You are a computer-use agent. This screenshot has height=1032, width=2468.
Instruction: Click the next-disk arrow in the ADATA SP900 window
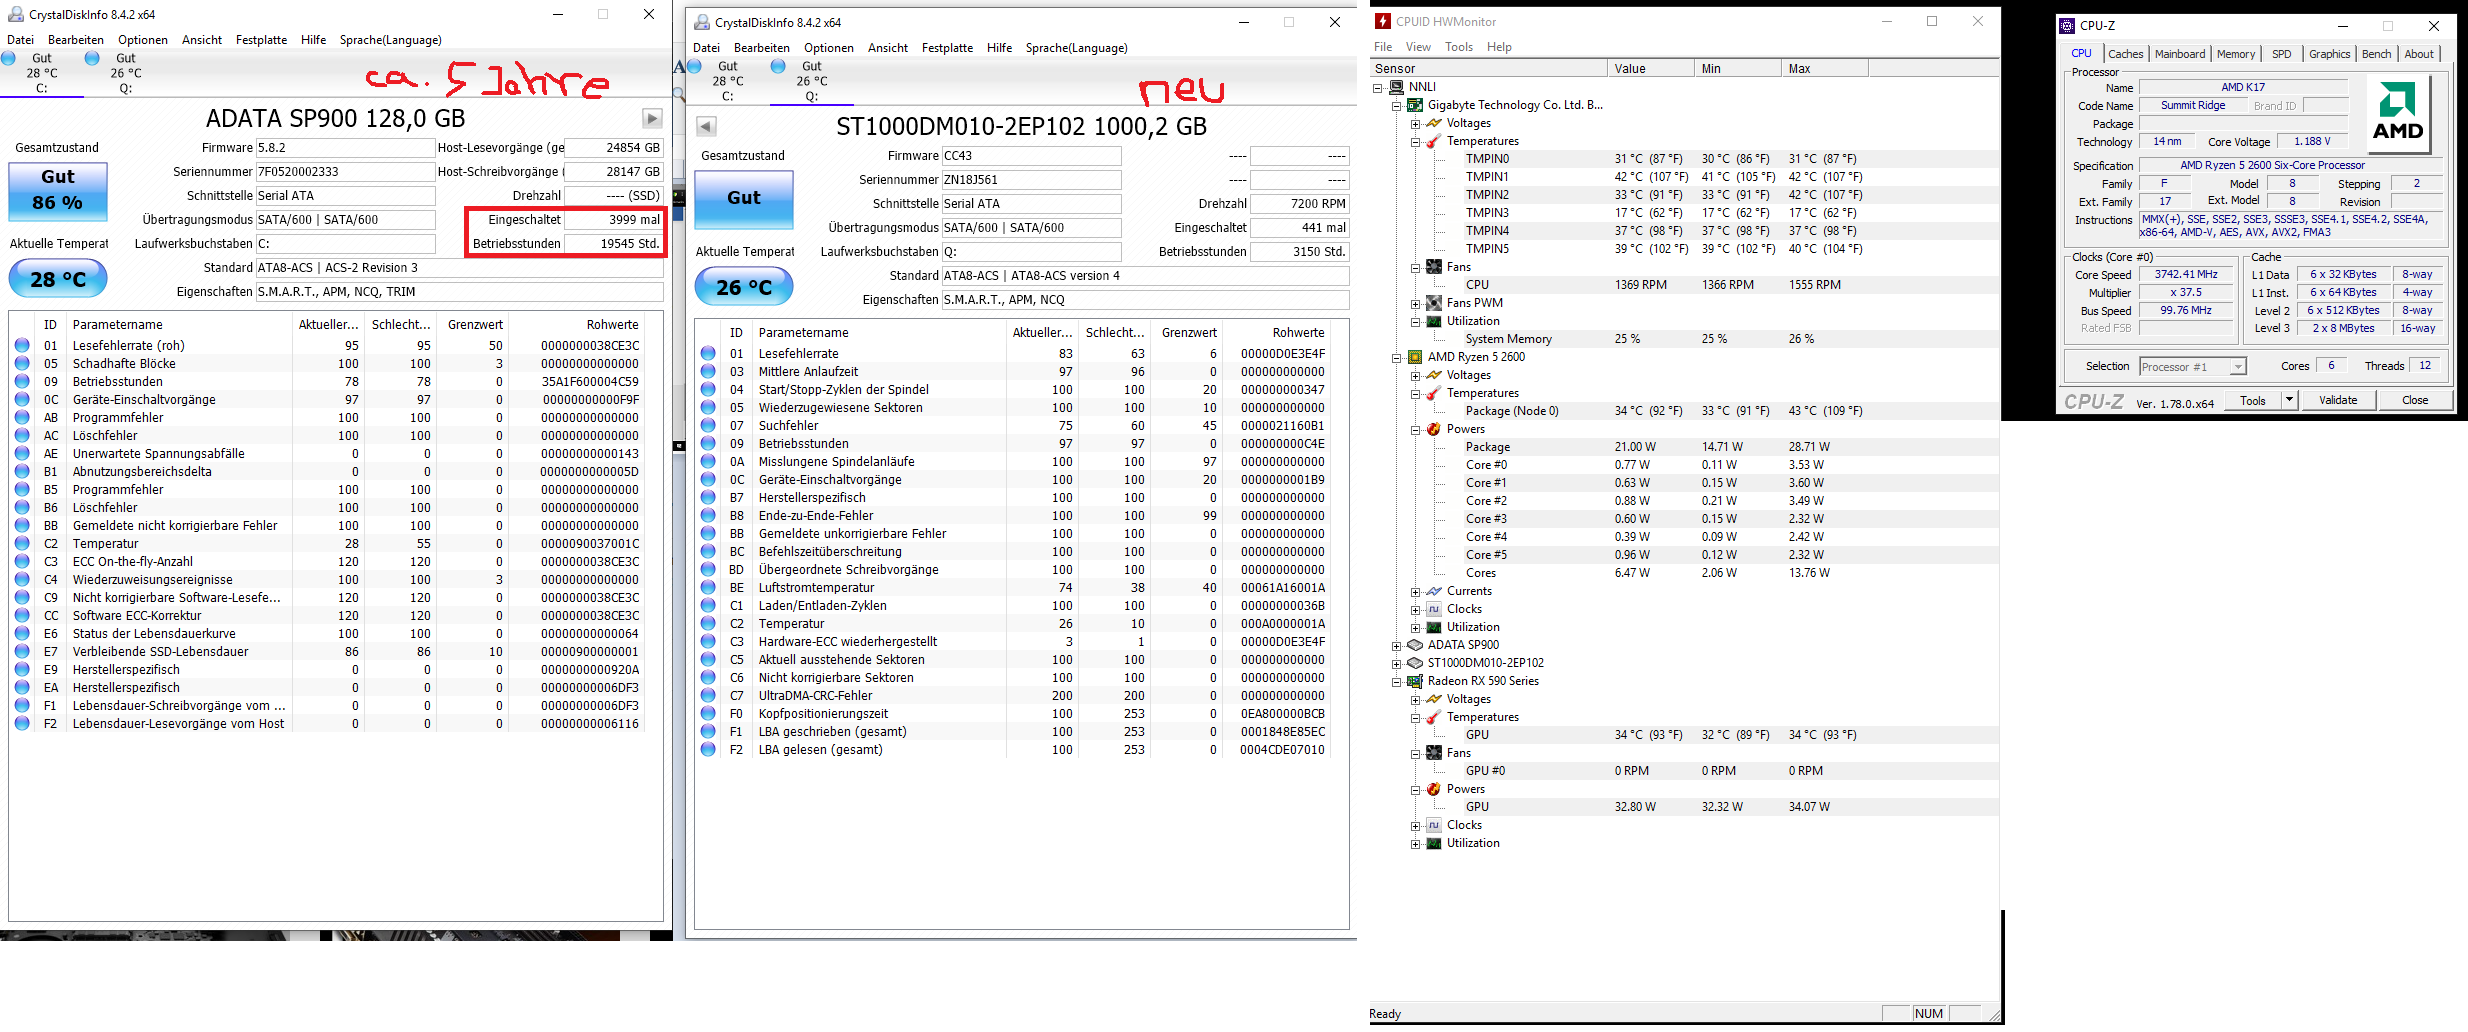[x=652, y=119]
